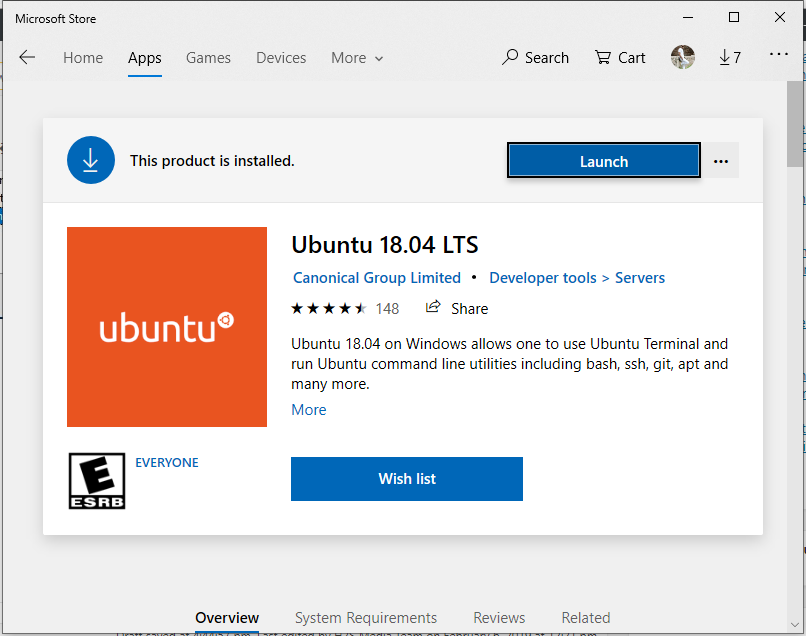The height and width of the screenshot is (636, 806).
Task: Maximize the Microsoft Store window
Action: click(x=734, y=17)
